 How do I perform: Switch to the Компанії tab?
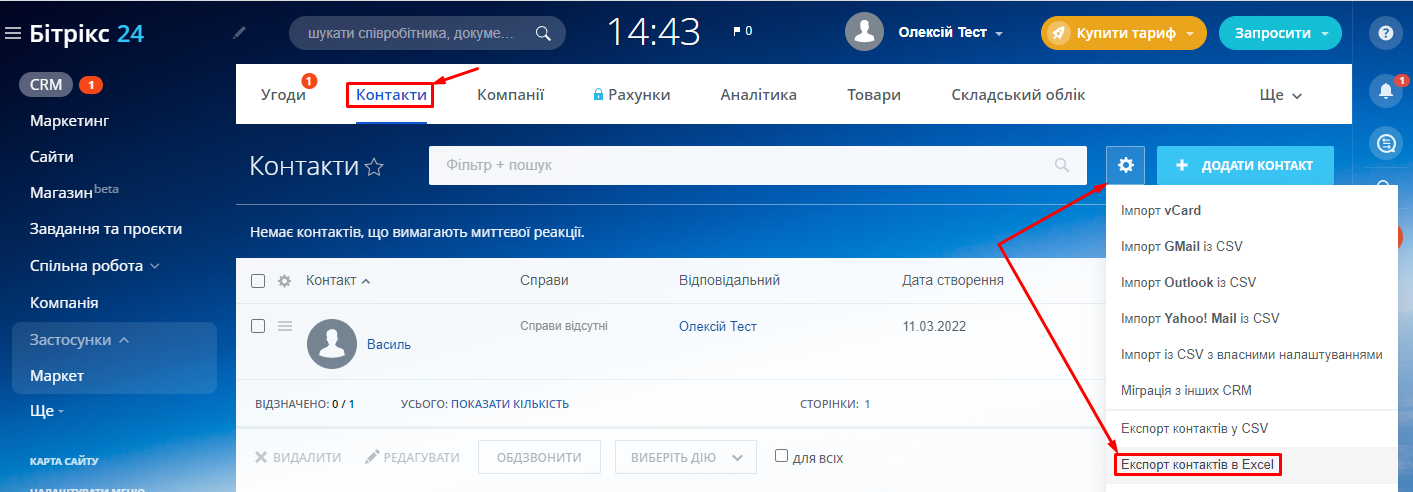click(510, 95)
